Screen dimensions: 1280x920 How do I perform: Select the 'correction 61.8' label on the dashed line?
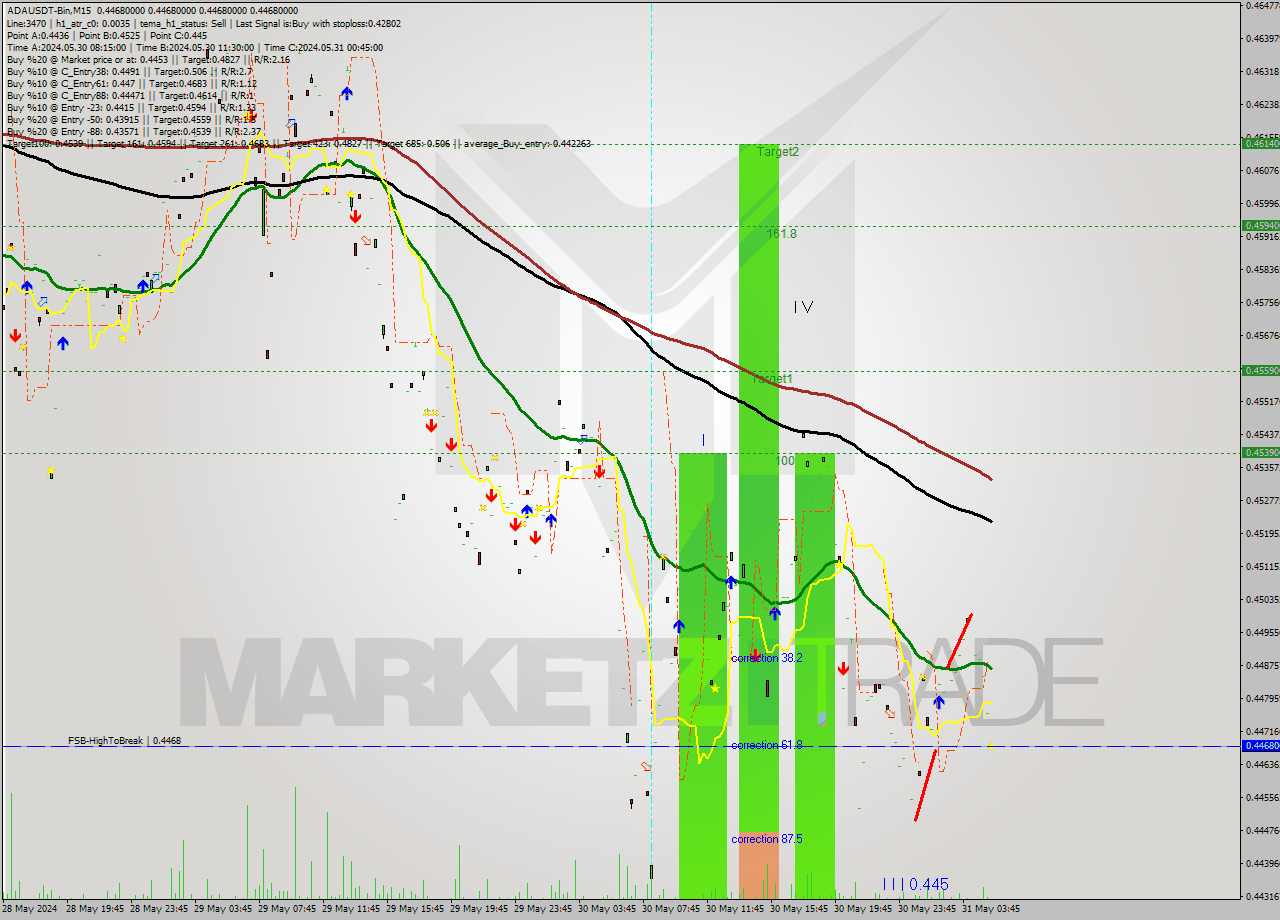(x=765, y=744)
